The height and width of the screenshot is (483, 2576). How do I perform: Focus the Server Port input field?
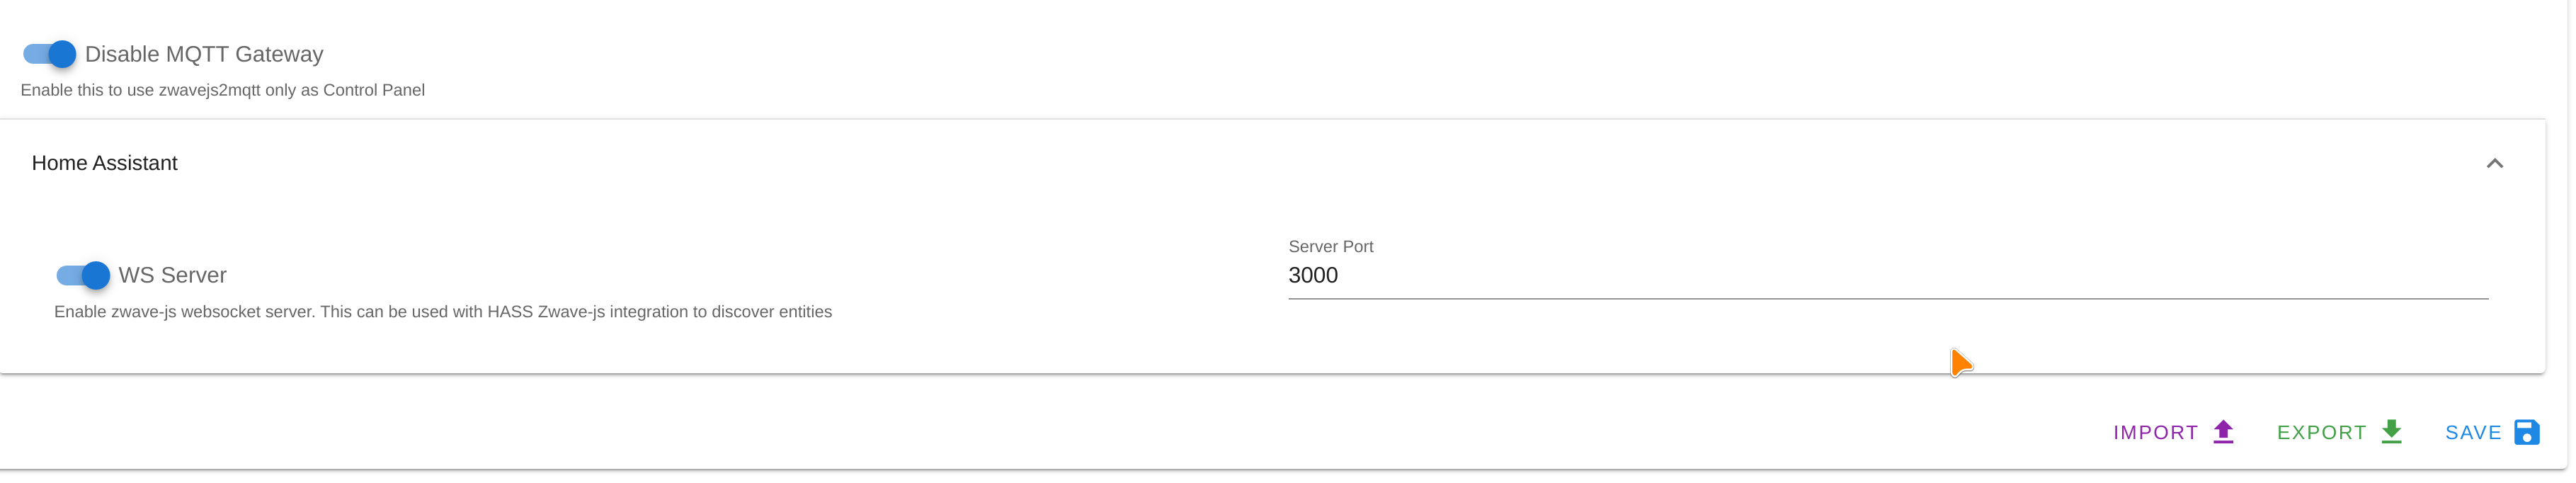[1888, 275]
